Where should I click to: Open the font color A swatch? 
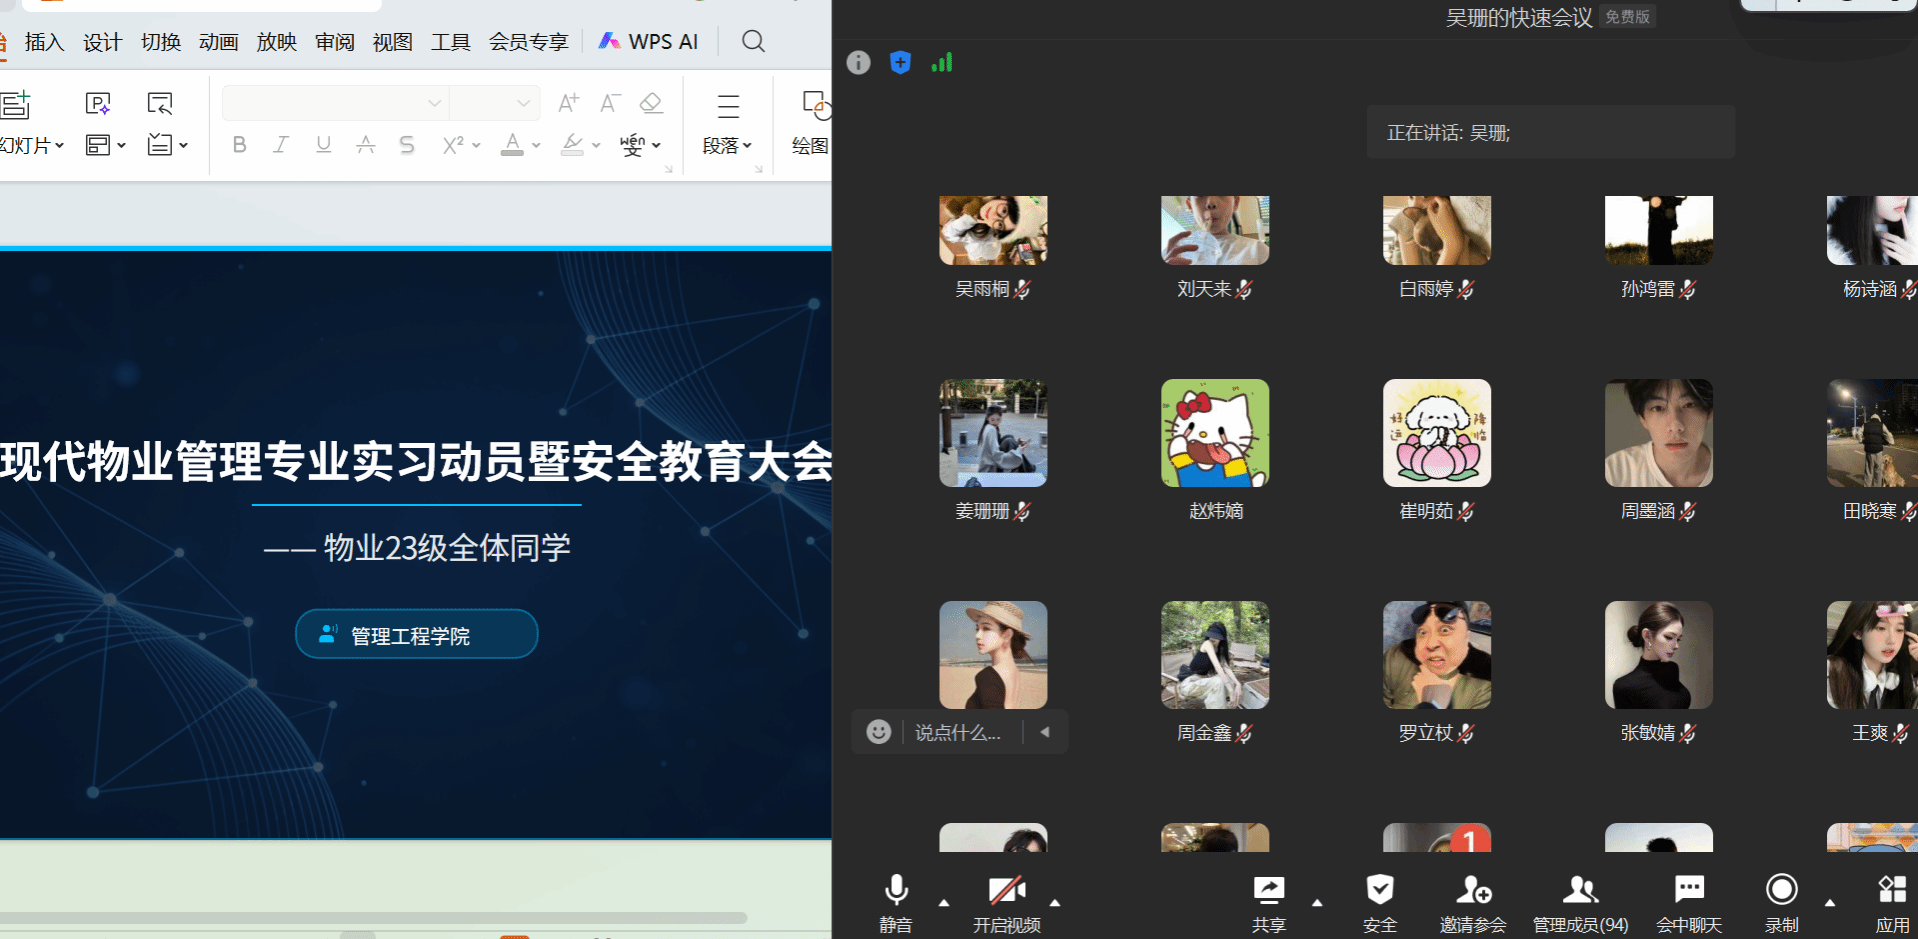click(x=512, y=145)
